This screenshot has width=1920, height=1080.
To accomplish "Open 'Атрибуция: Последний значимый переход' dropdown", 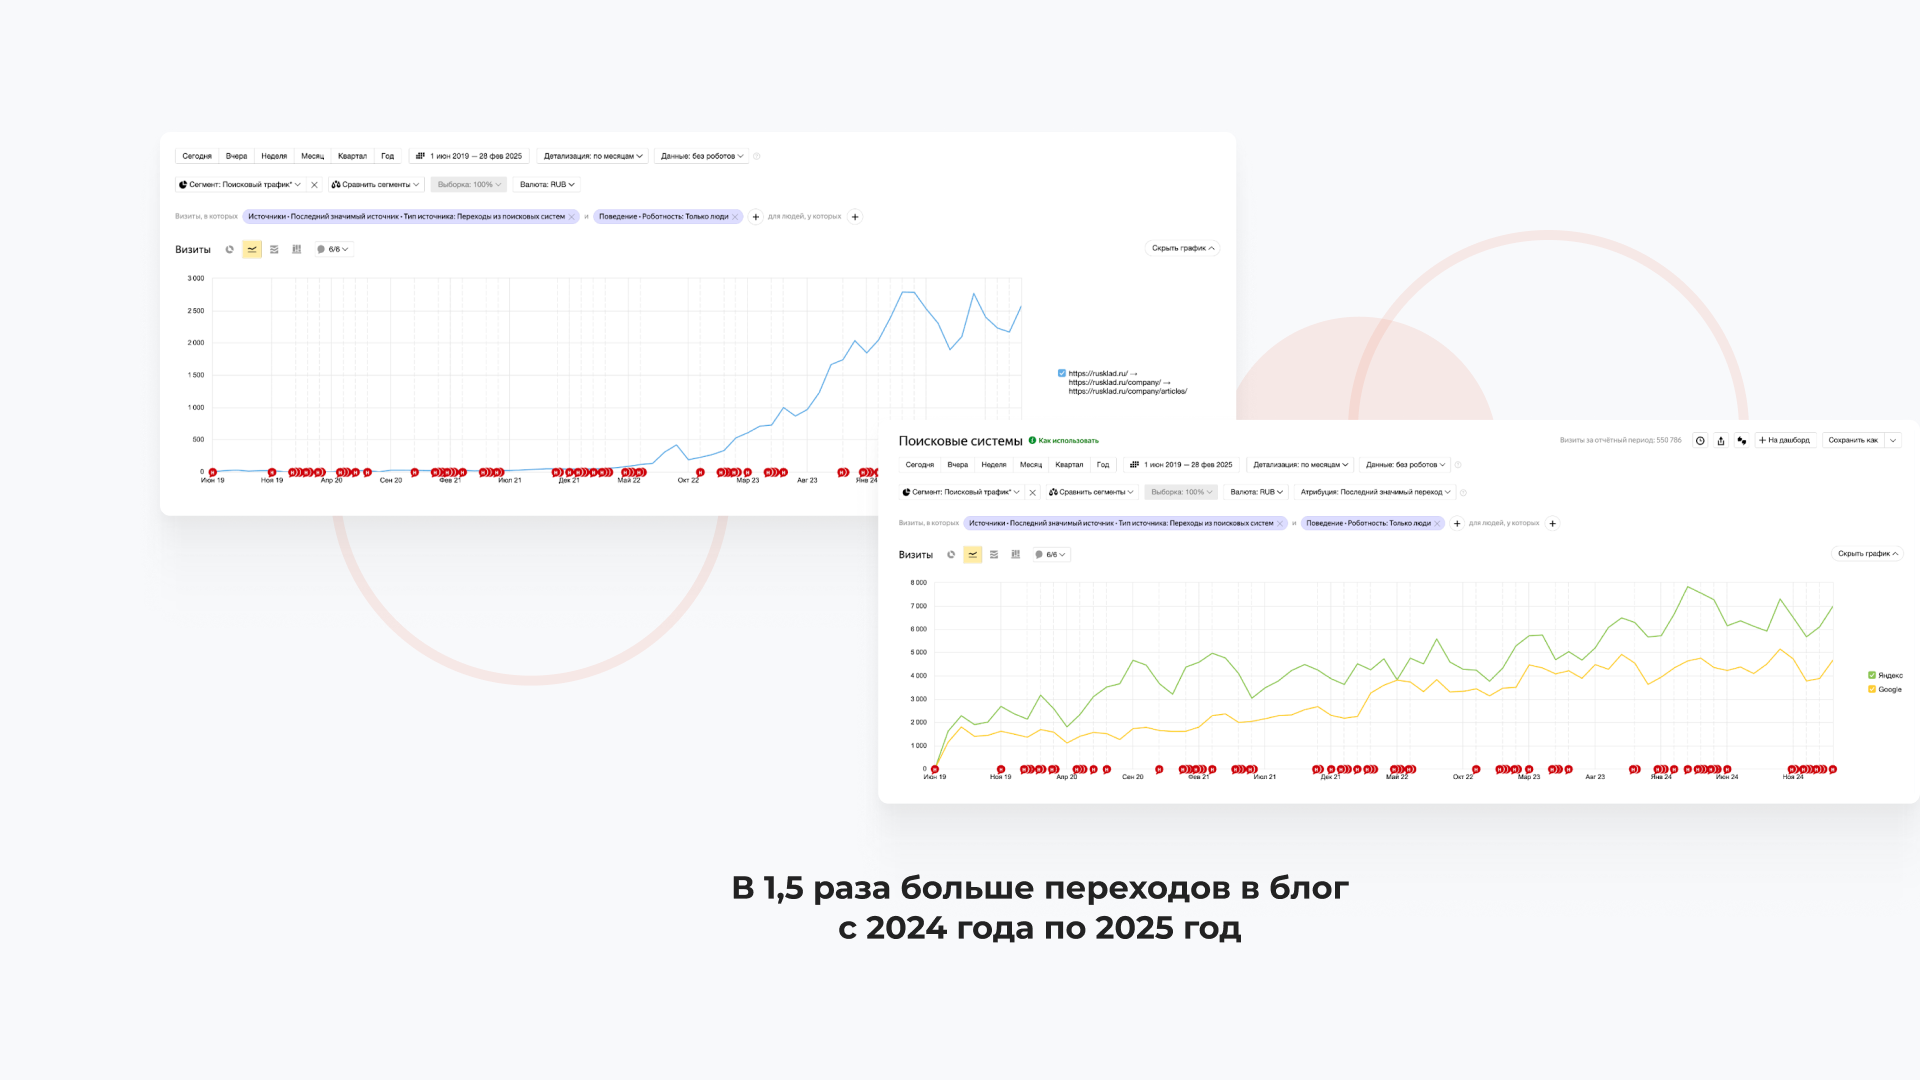I will pyautogui.click(x=1375, y=493).
